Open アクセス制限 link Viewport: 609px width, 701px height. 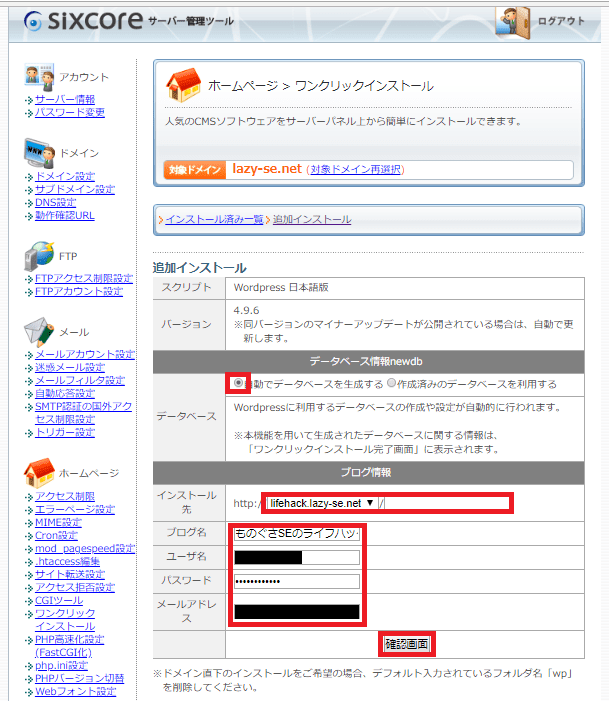coord(65,496)
